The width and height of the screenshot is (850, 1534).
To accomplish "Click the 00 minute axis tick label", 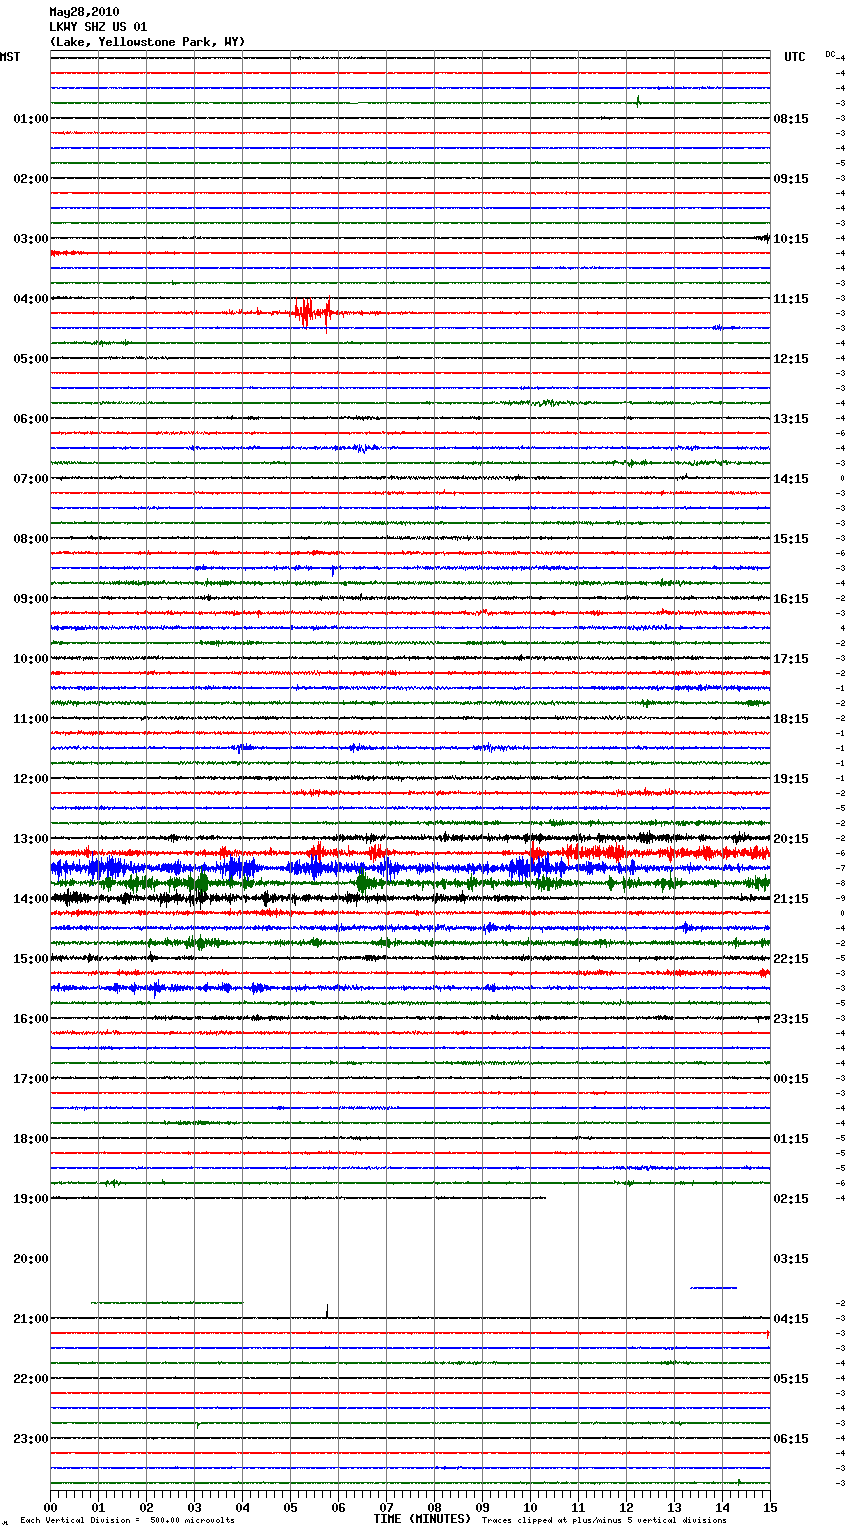I will pos(51,1508).
